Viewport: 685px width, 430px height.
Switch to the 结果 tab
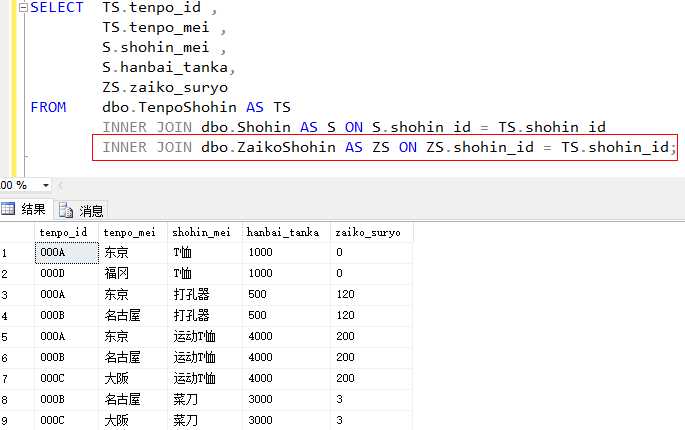point(25,209)
